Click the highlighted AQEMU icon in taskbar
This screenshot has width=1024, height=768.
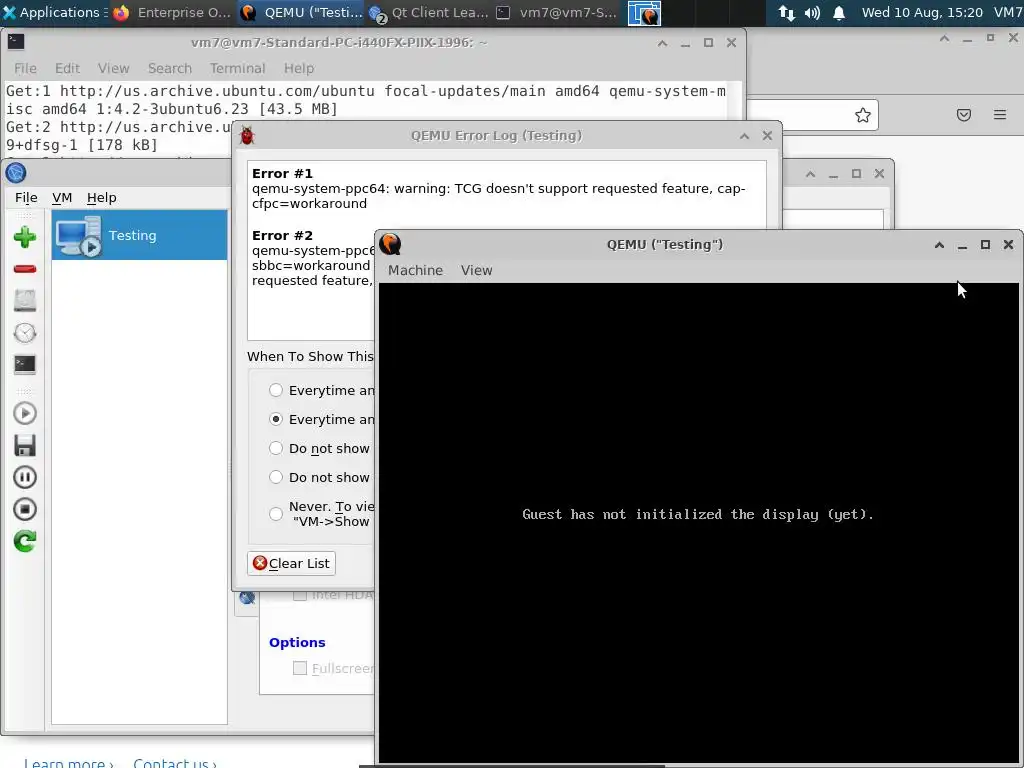644,13
